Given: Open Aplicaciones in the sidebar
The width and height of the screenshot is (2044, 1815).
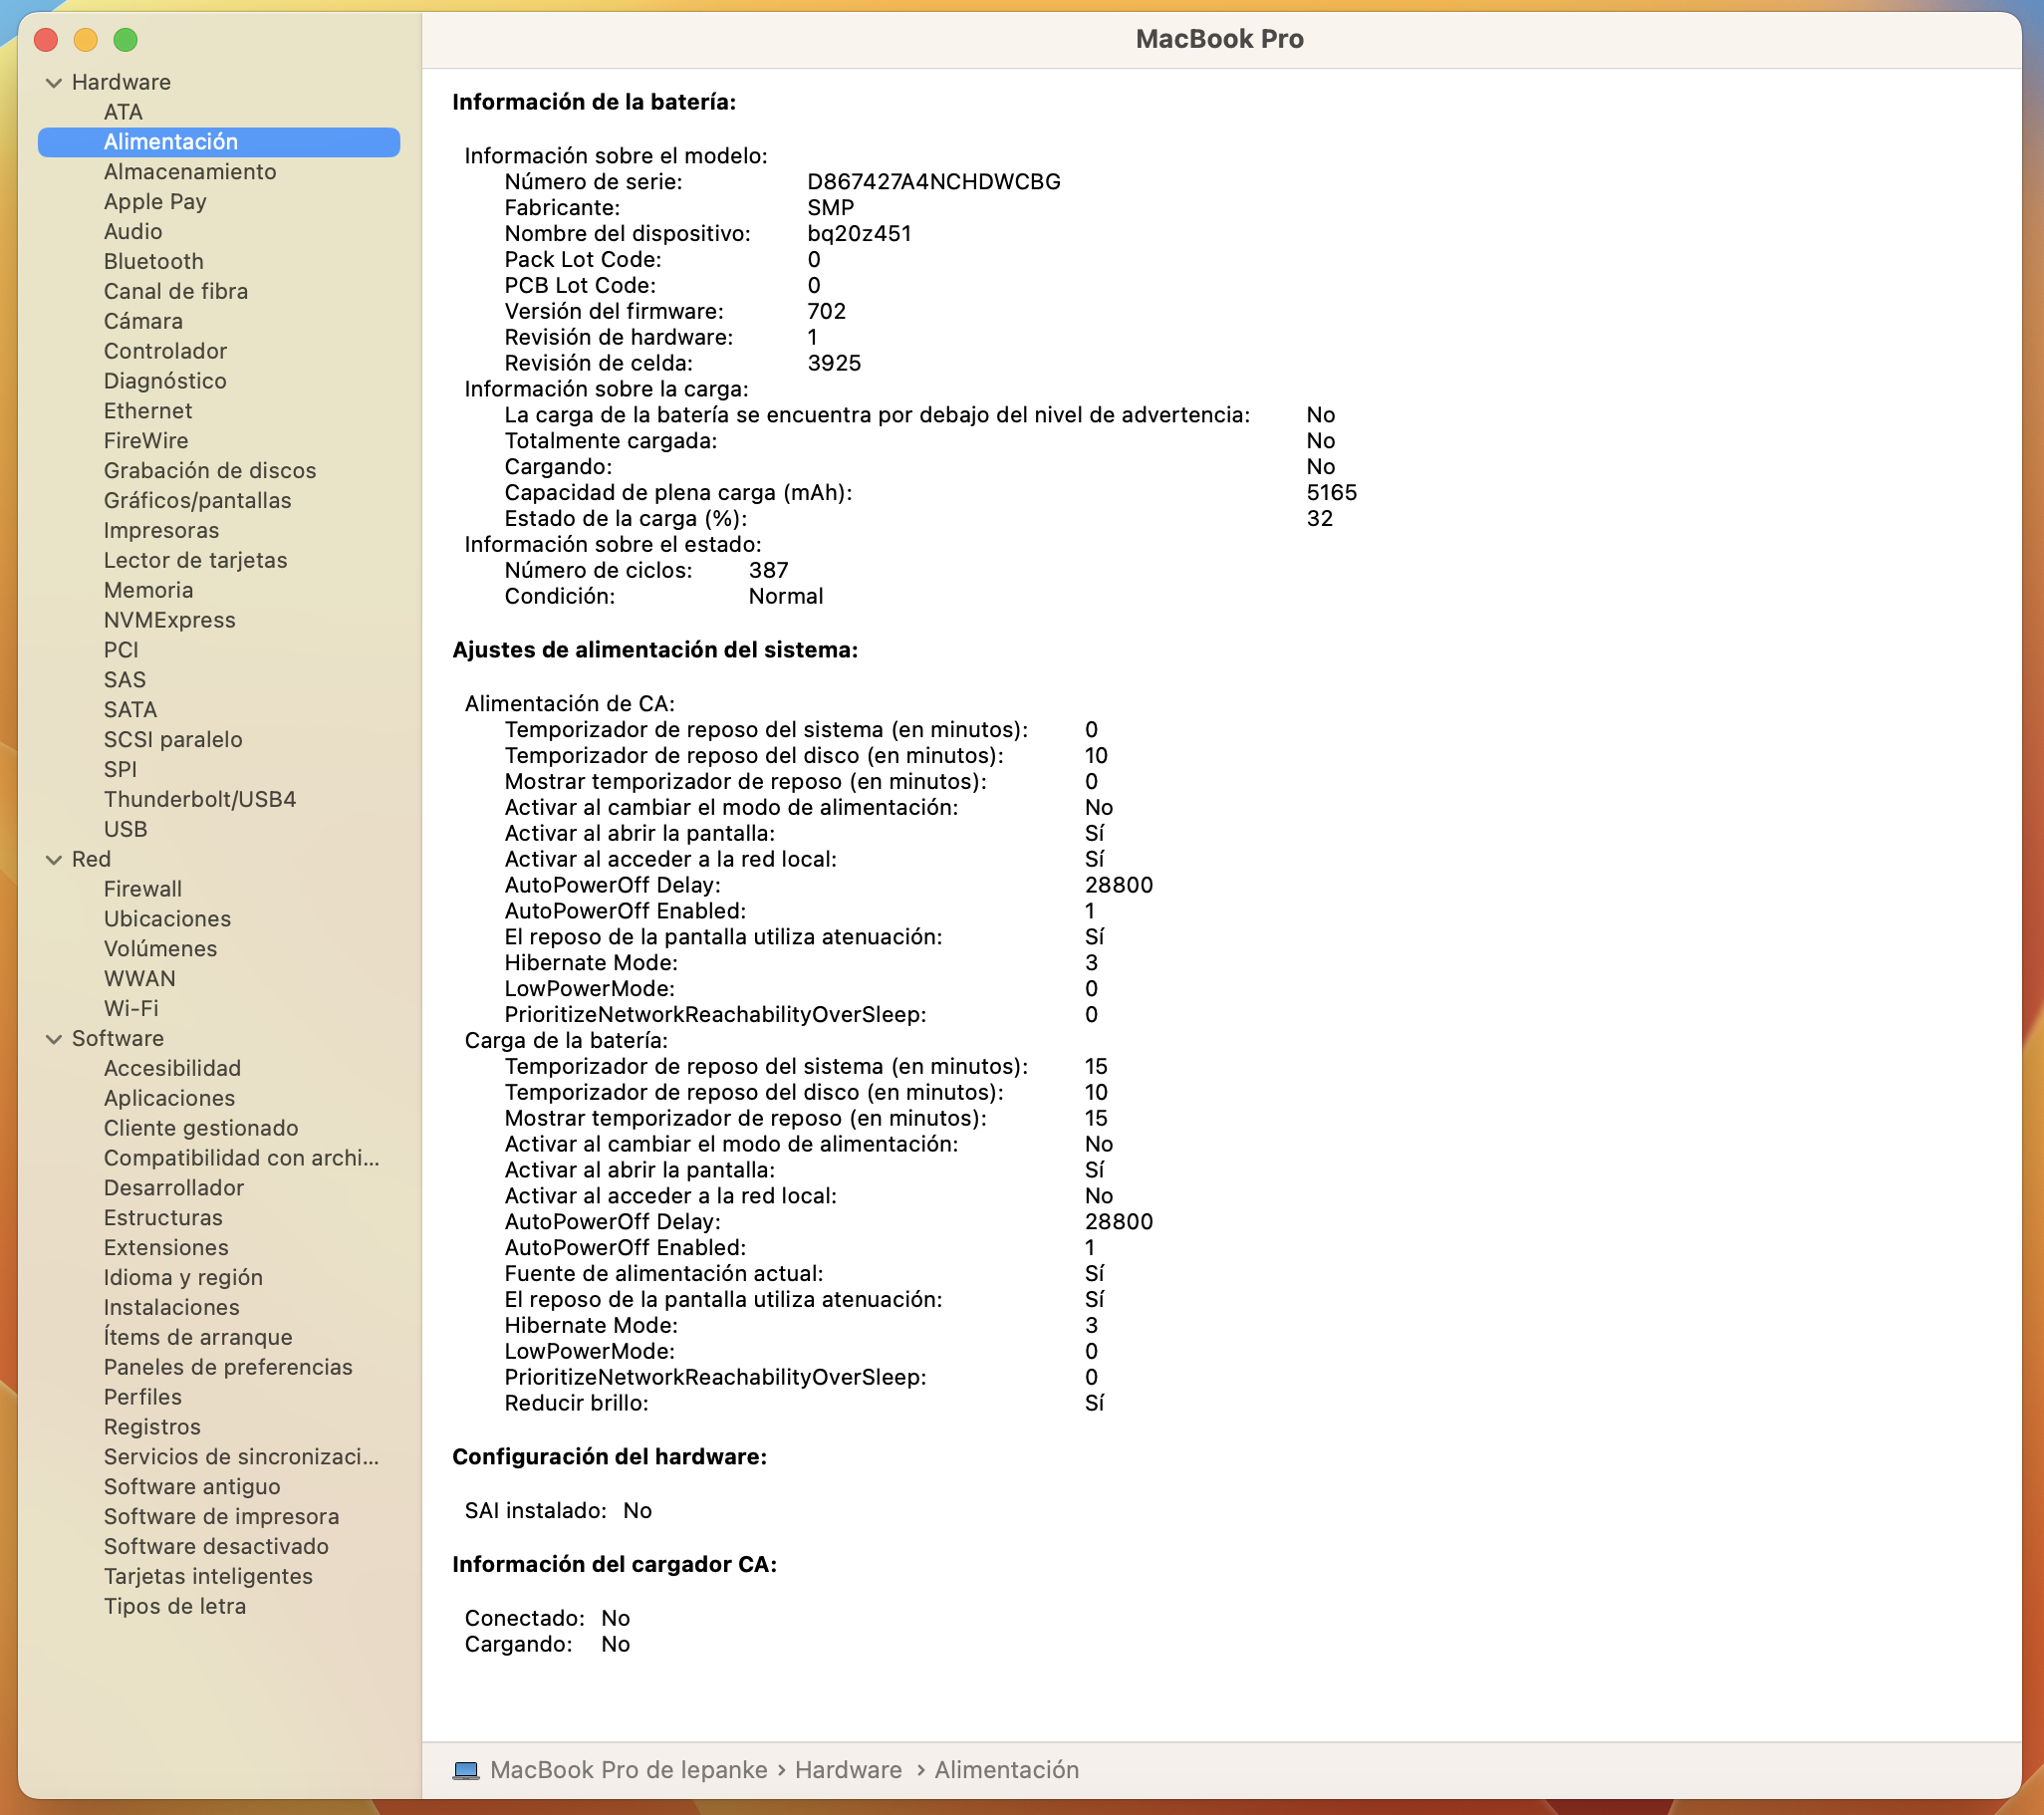Looking at the screenshot, I should (x=169, y=1099).
